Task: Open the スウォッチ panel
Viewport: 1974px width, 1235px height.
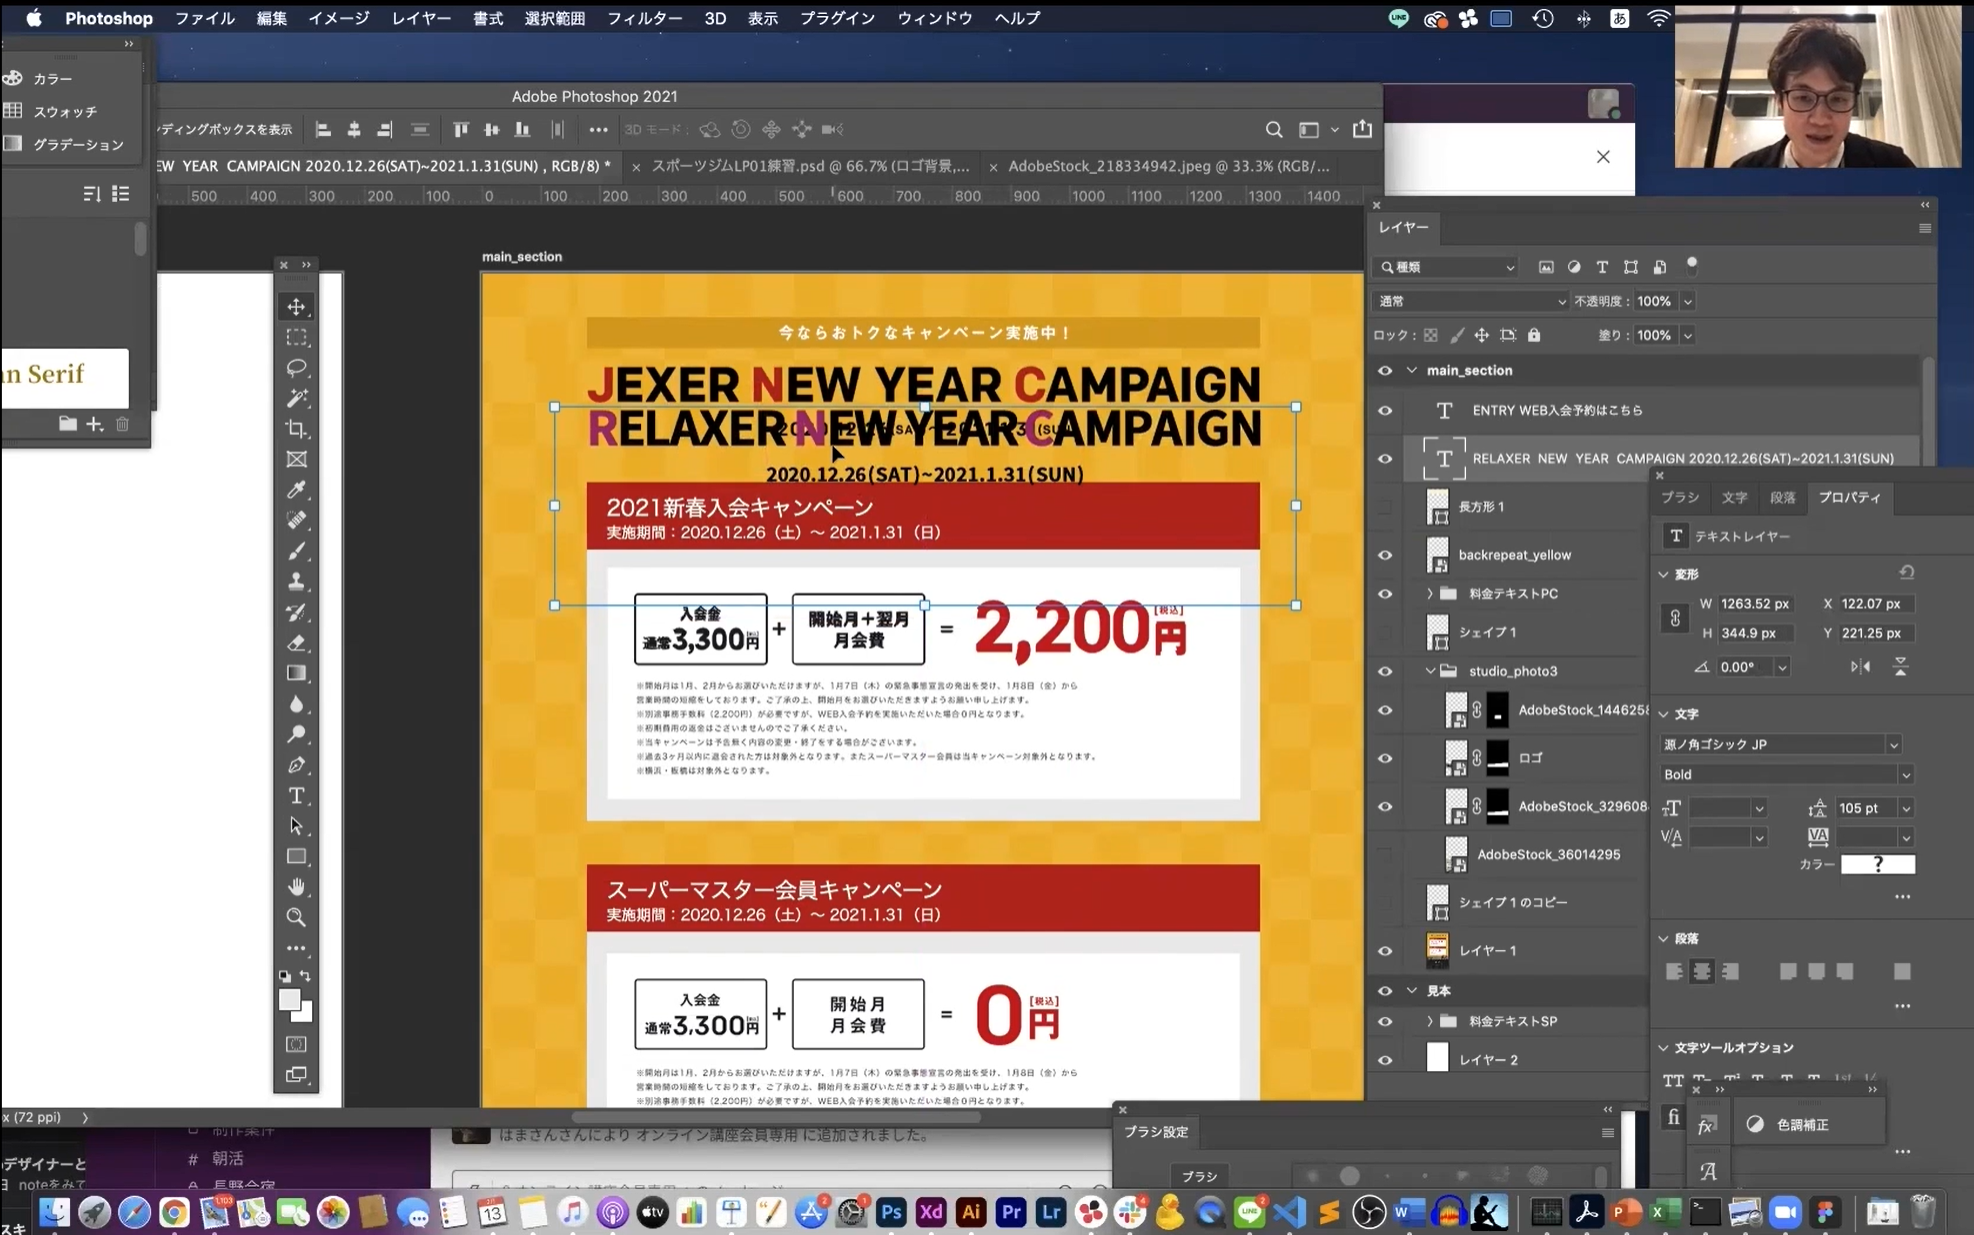Action: (65, 112)
